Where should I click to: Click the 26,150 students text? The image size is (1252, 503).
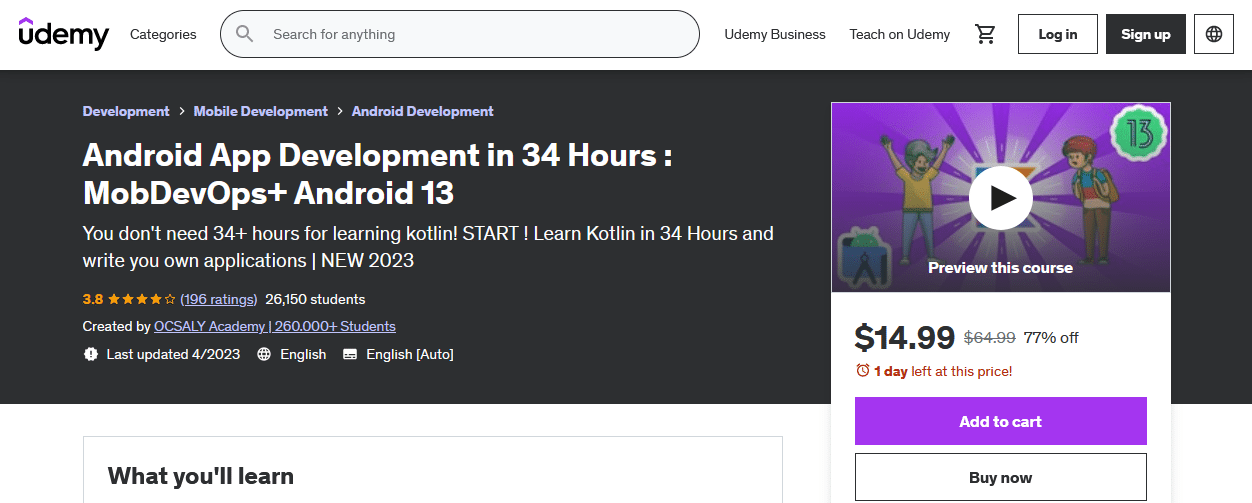coord(315,299)
